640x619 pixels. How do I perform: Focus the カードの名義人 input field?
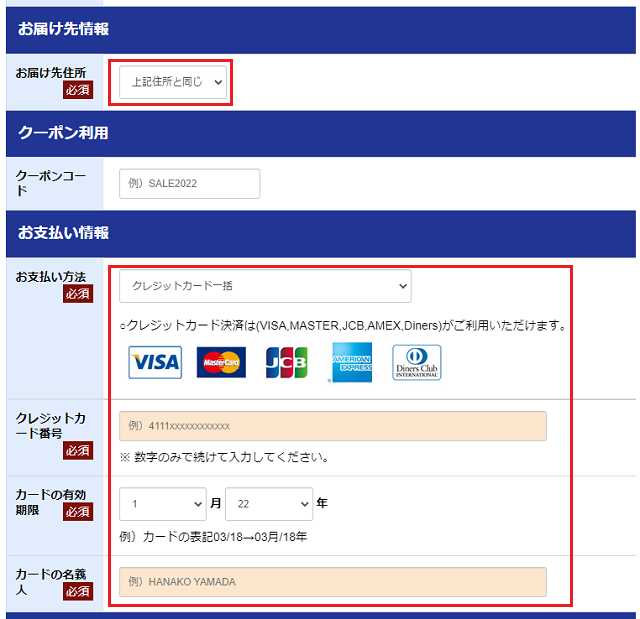[333, 582]
